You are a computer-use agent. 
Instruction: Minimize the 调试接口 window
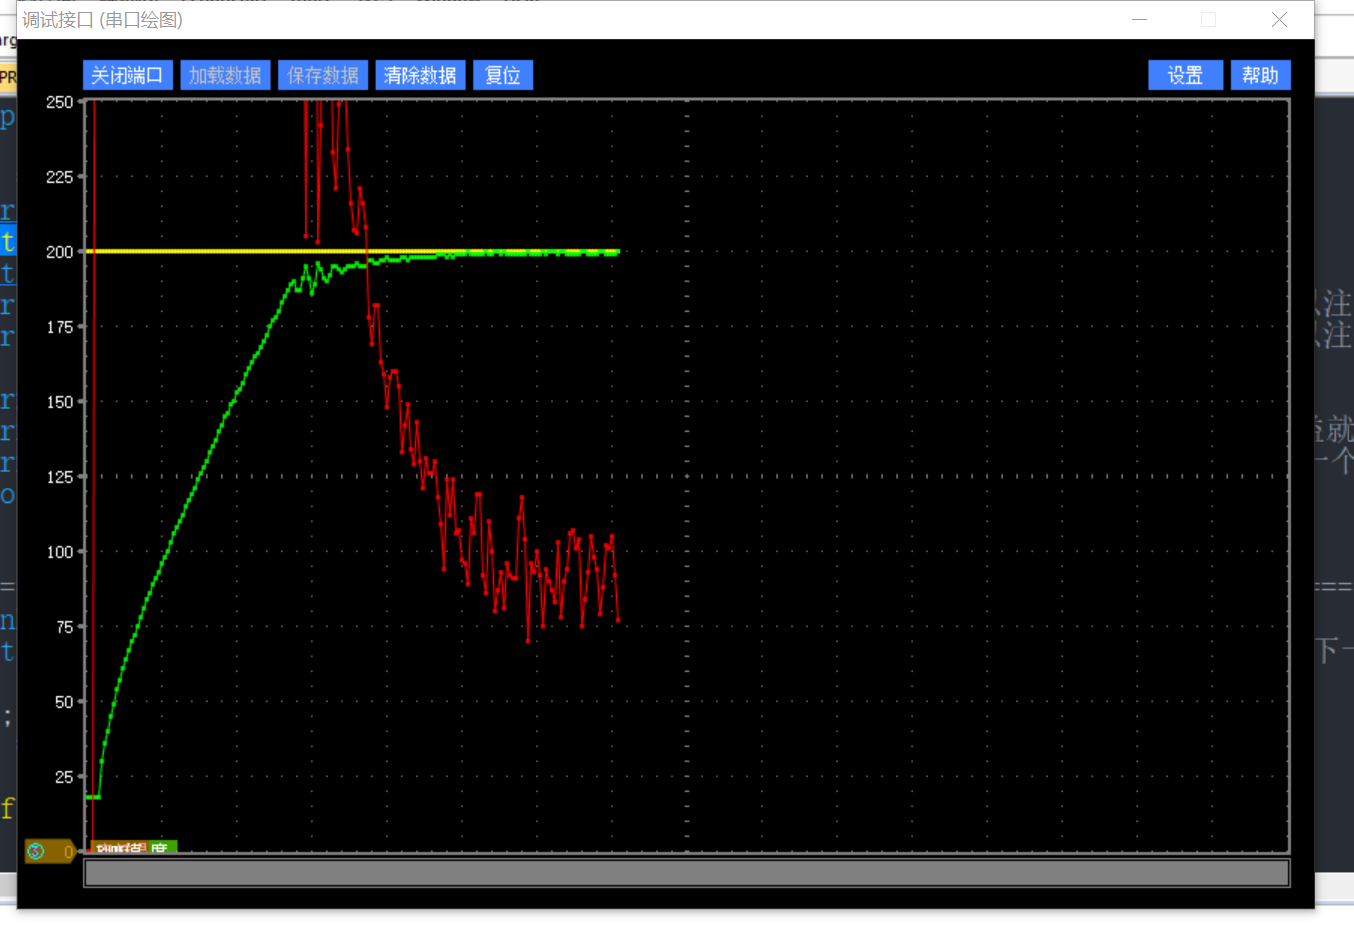1139,20
